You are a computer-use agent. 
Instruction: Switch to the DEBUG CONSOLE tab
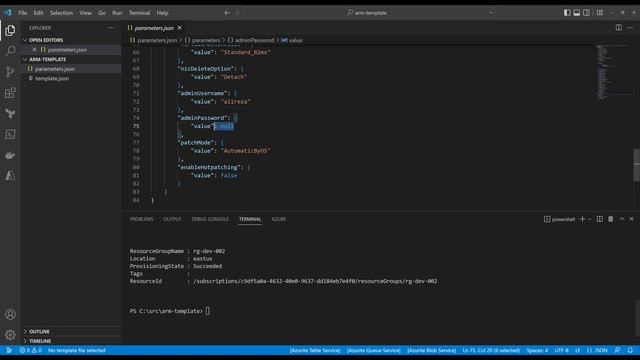click(x=210, y=219)
